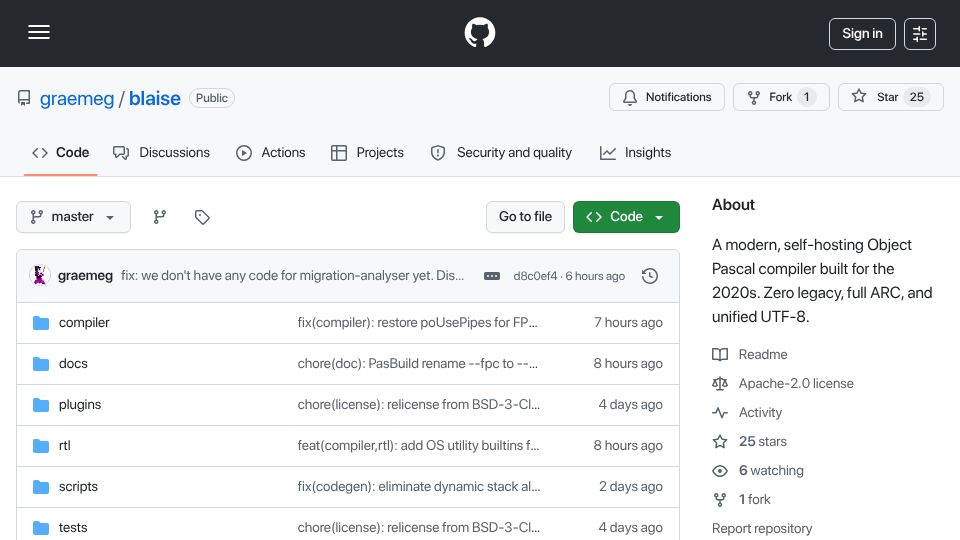This screenshot has width=960, height=540.
Task: Click the license scales icon
Action: pyautogui.click(x=720, y=384)
